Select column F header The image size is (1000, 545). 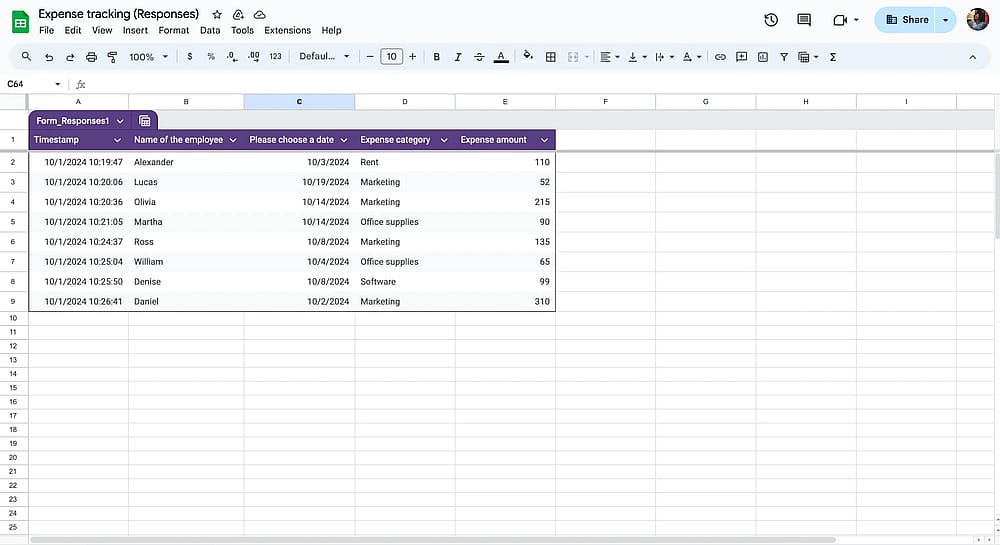coord(605,101)
